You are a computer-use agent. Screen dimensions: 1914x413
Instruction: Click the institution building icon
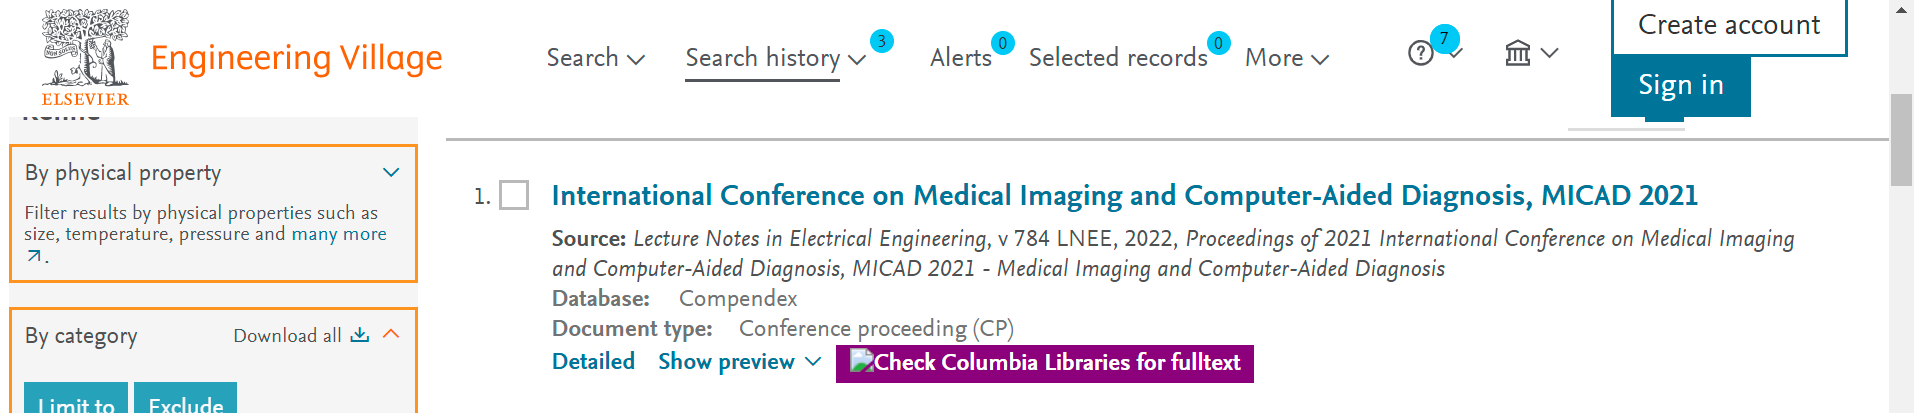pyautogui.click(x=1518, y=53)
